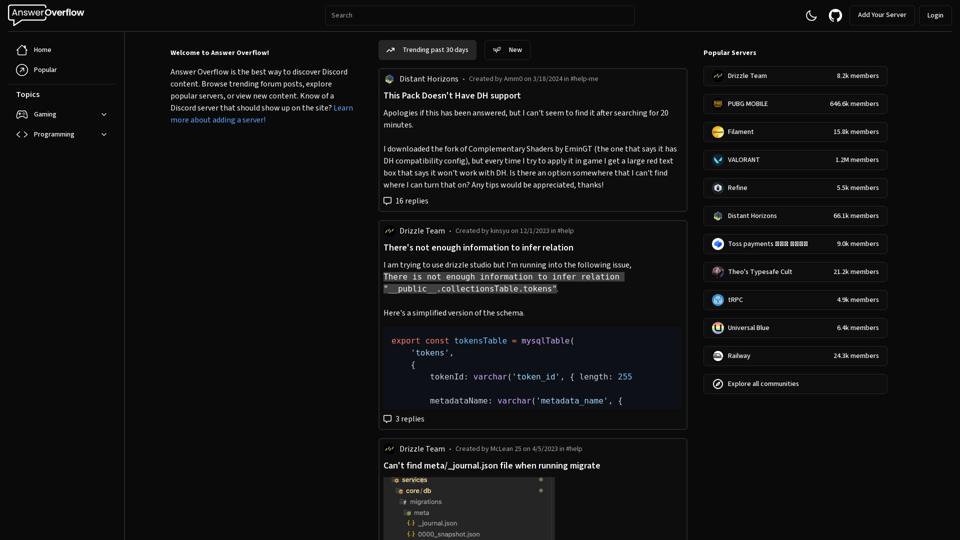The width and height of the screenshot is (960, 540).
Task: Open VALORANT server
Action: 795,160
